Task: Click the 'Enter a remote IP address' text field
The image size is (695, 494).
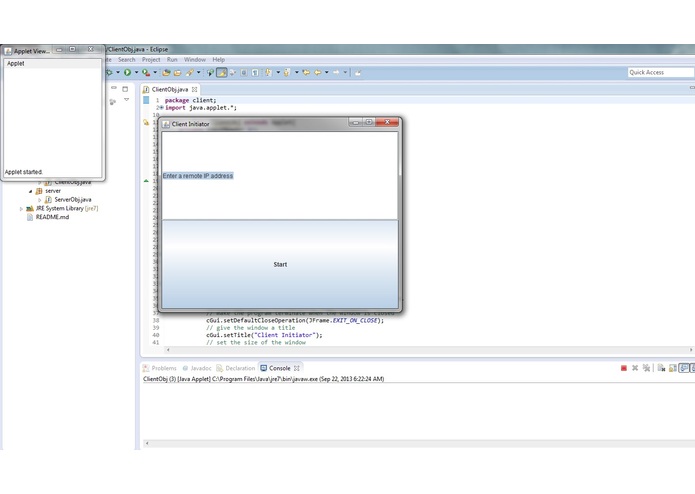Action: [x=280, y=176]
